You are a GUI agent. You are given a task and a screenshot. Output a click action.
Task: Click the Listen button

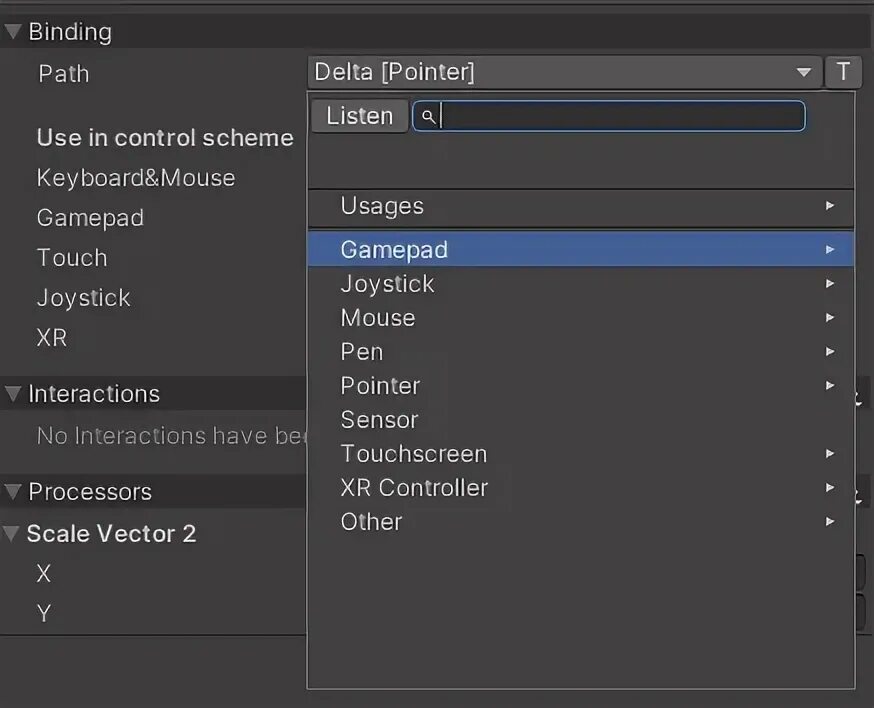(359, 116)
